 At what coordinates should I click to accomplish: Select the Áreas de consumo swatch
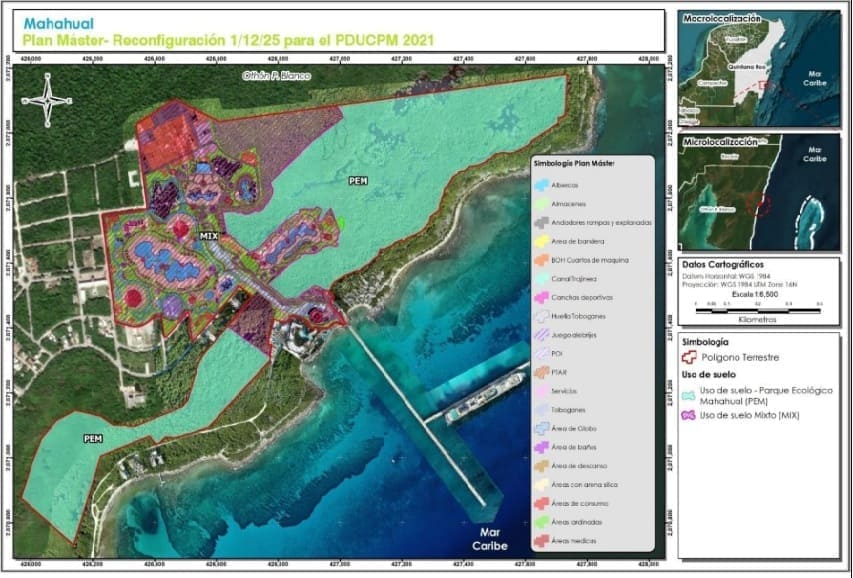click(543, 503)
